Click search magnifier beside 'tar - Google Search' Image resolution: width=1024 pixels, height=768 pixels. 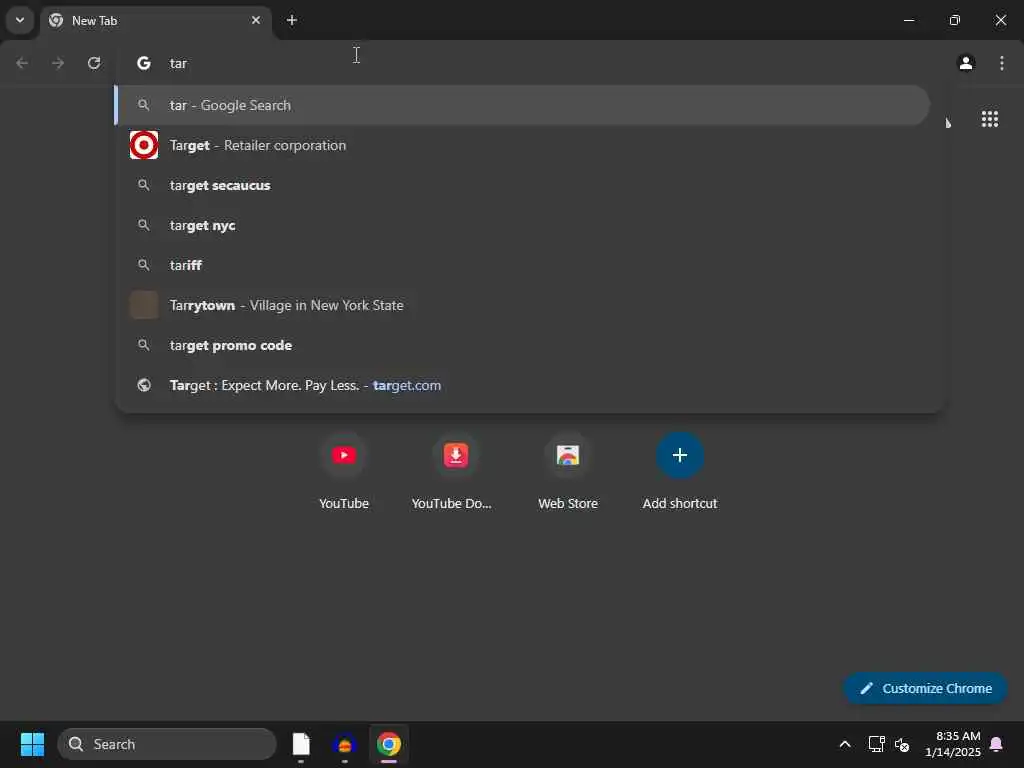tap(144, 105)
